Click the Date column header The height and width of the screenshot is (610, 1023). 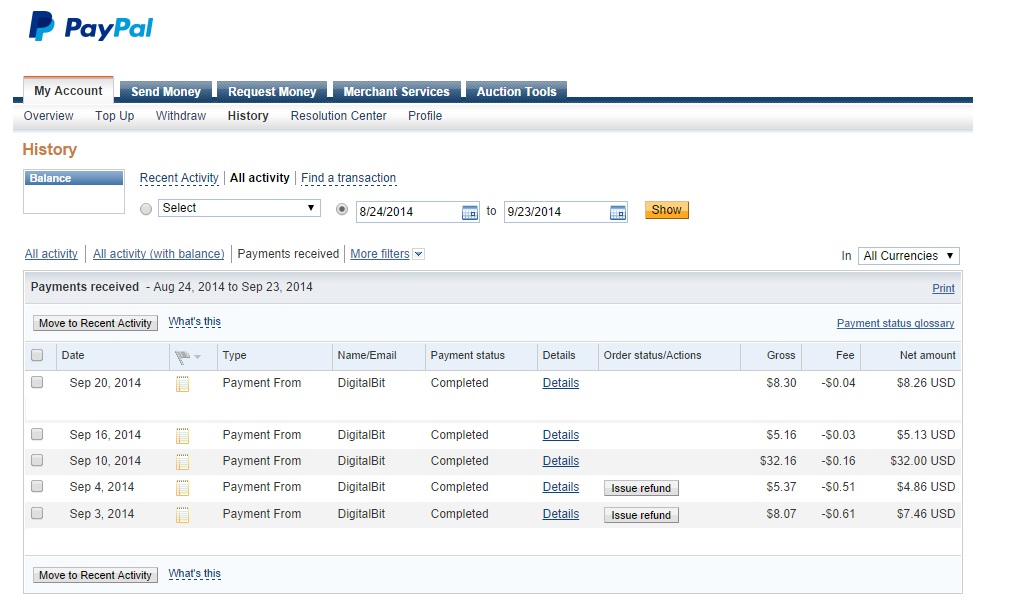tap(73, 355)
